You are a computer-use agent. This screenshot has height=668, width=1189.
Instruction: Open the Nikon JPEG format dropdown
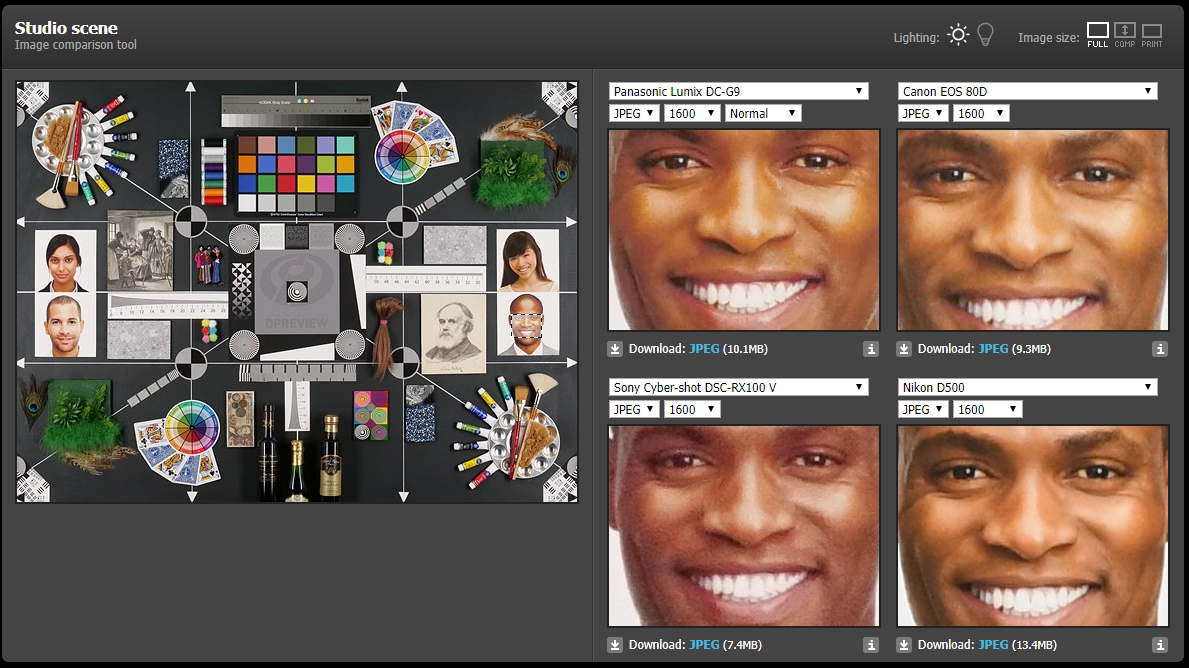923,409
